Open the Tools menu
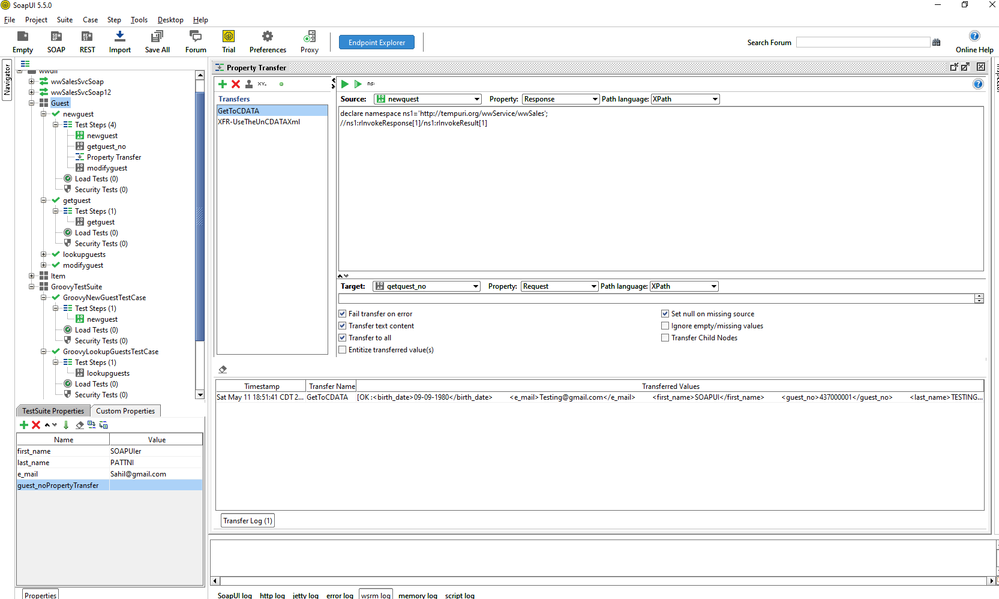Screen dimensions: 999x599 coord(139,20)
